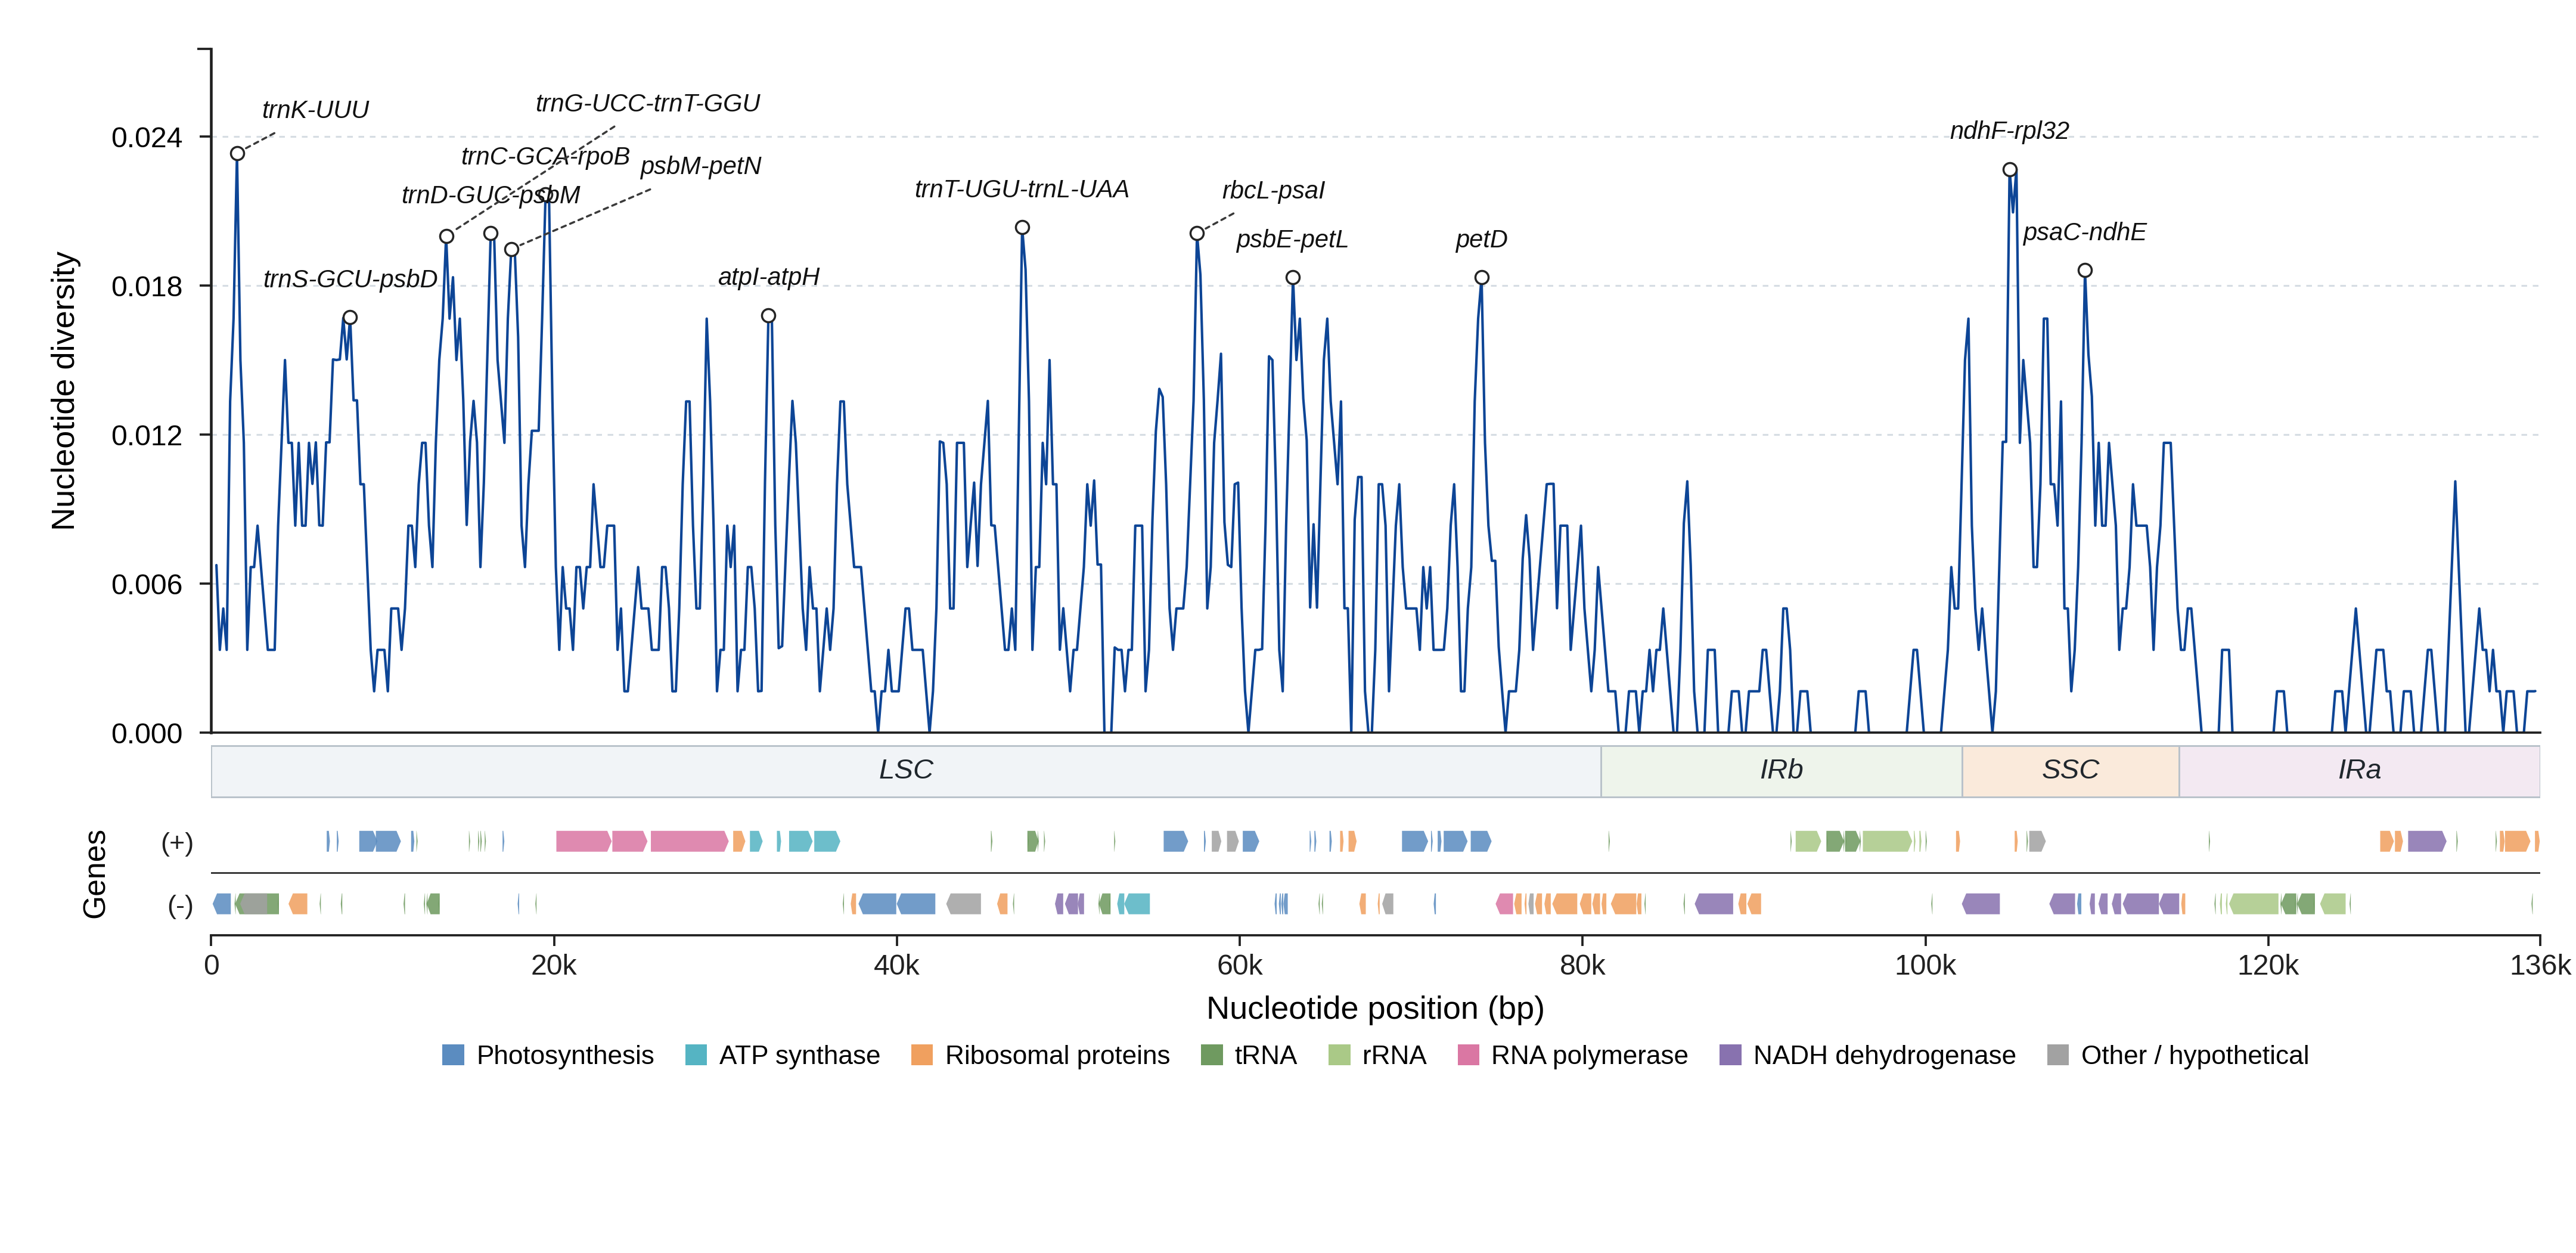2576x1253 pixels.
Task: Click the Genes track label
Action: click(94, 874)
